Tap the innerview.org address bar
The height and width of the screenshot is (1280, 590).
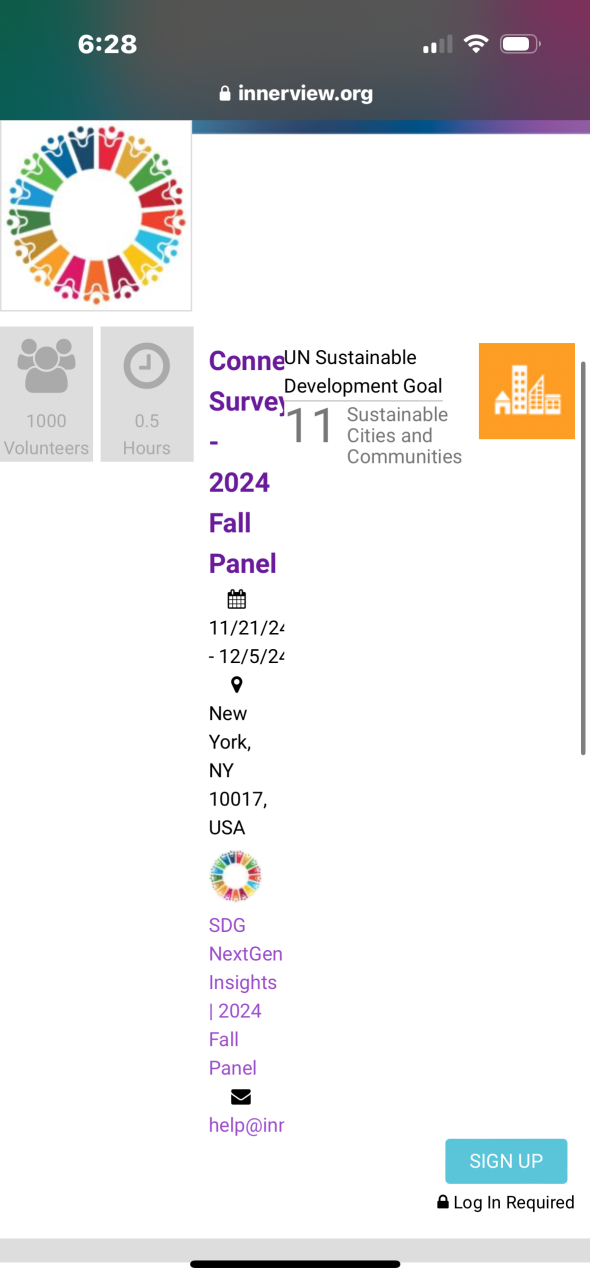click(295, 94)
